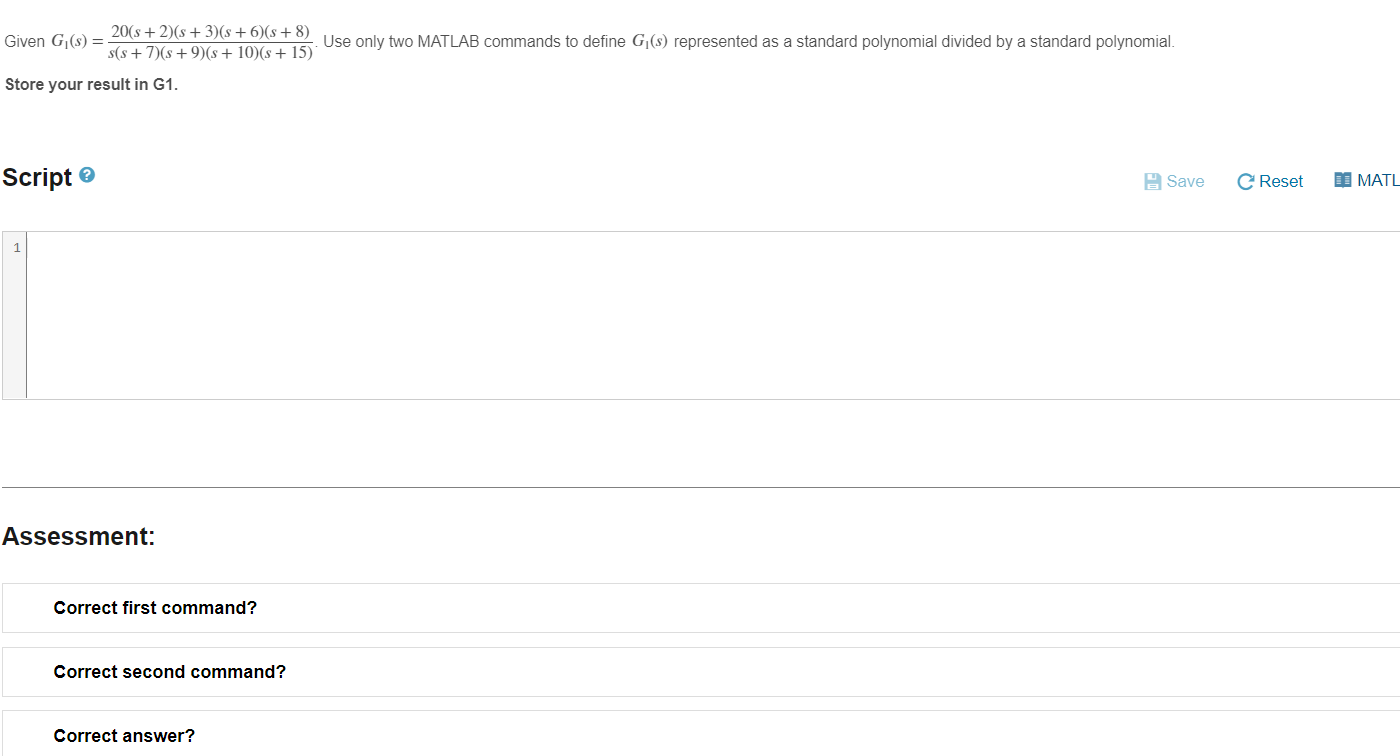Expand the Correct first command assessment
The width and height of the screenshot is (1400, 756).
pos(155,607)
